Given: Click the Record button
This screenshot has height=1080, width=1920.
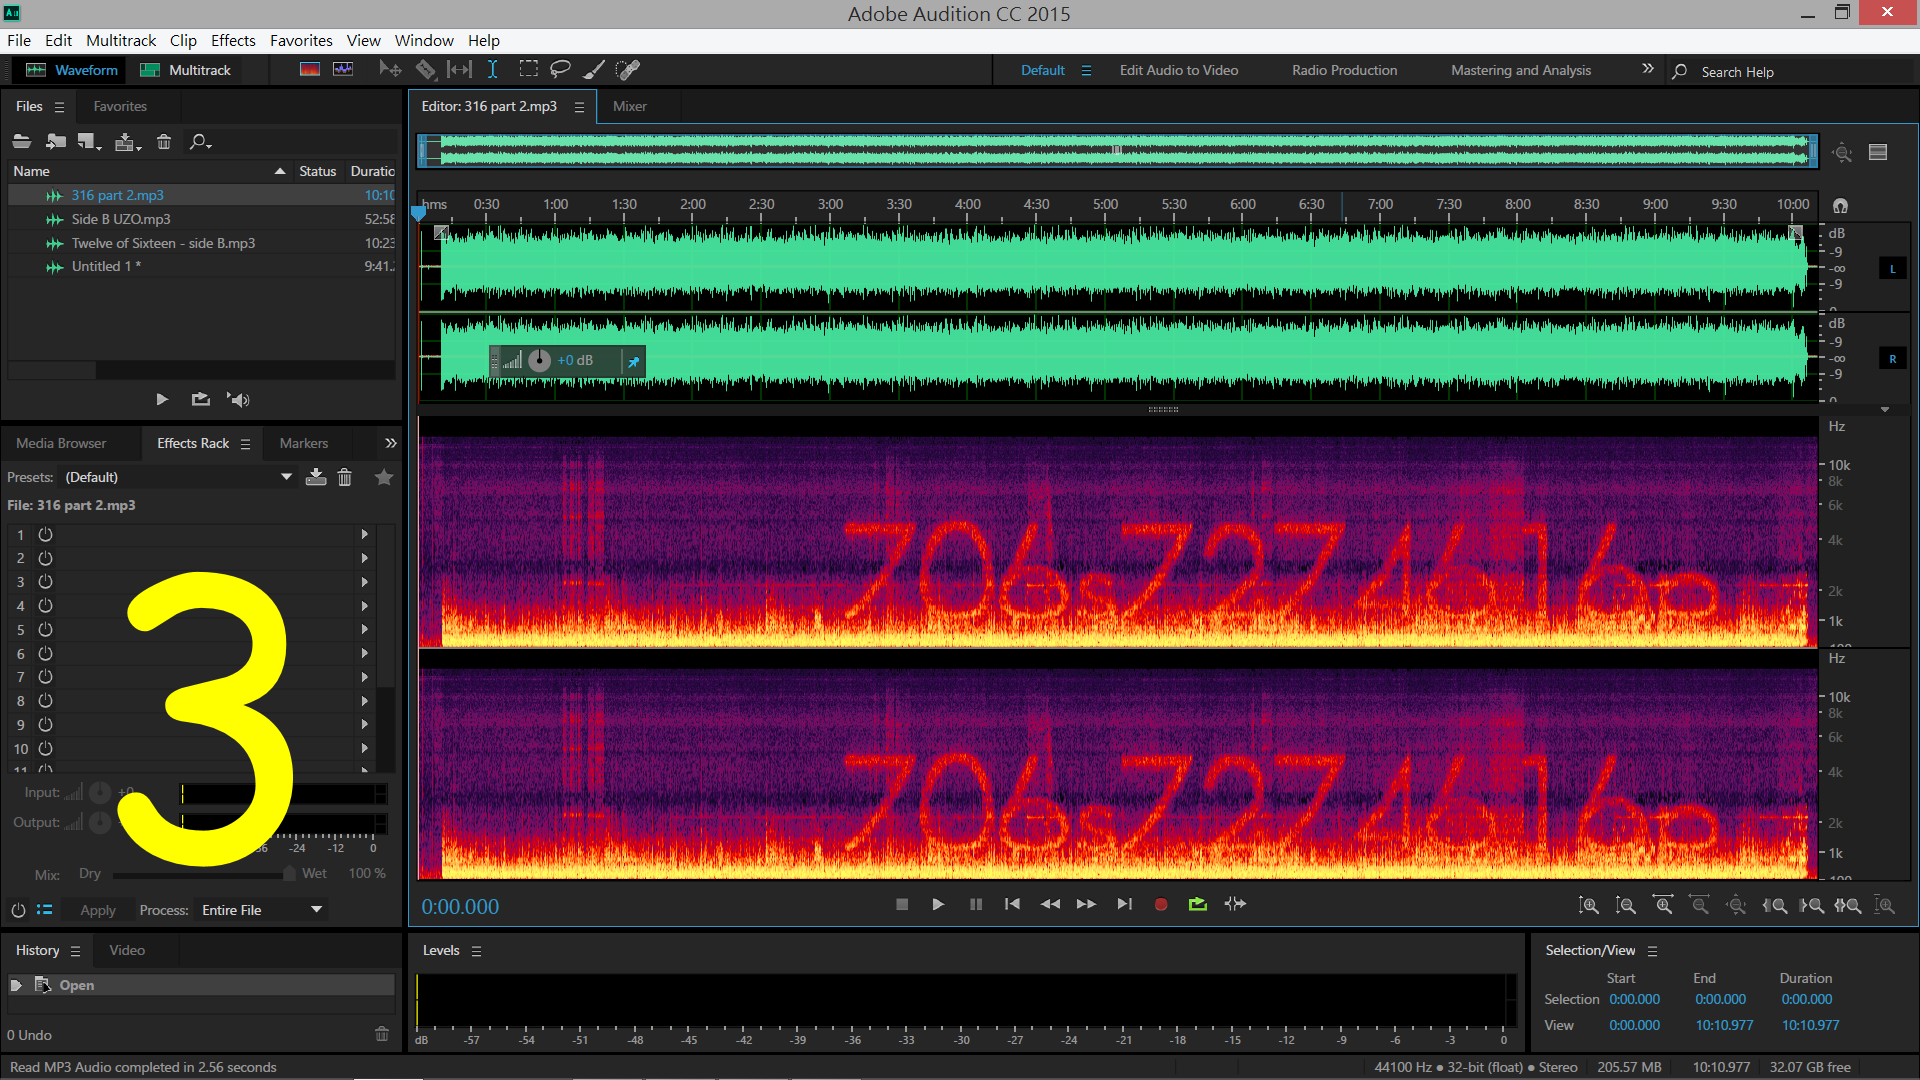Looking at the screenshot, I should 1160,904.
